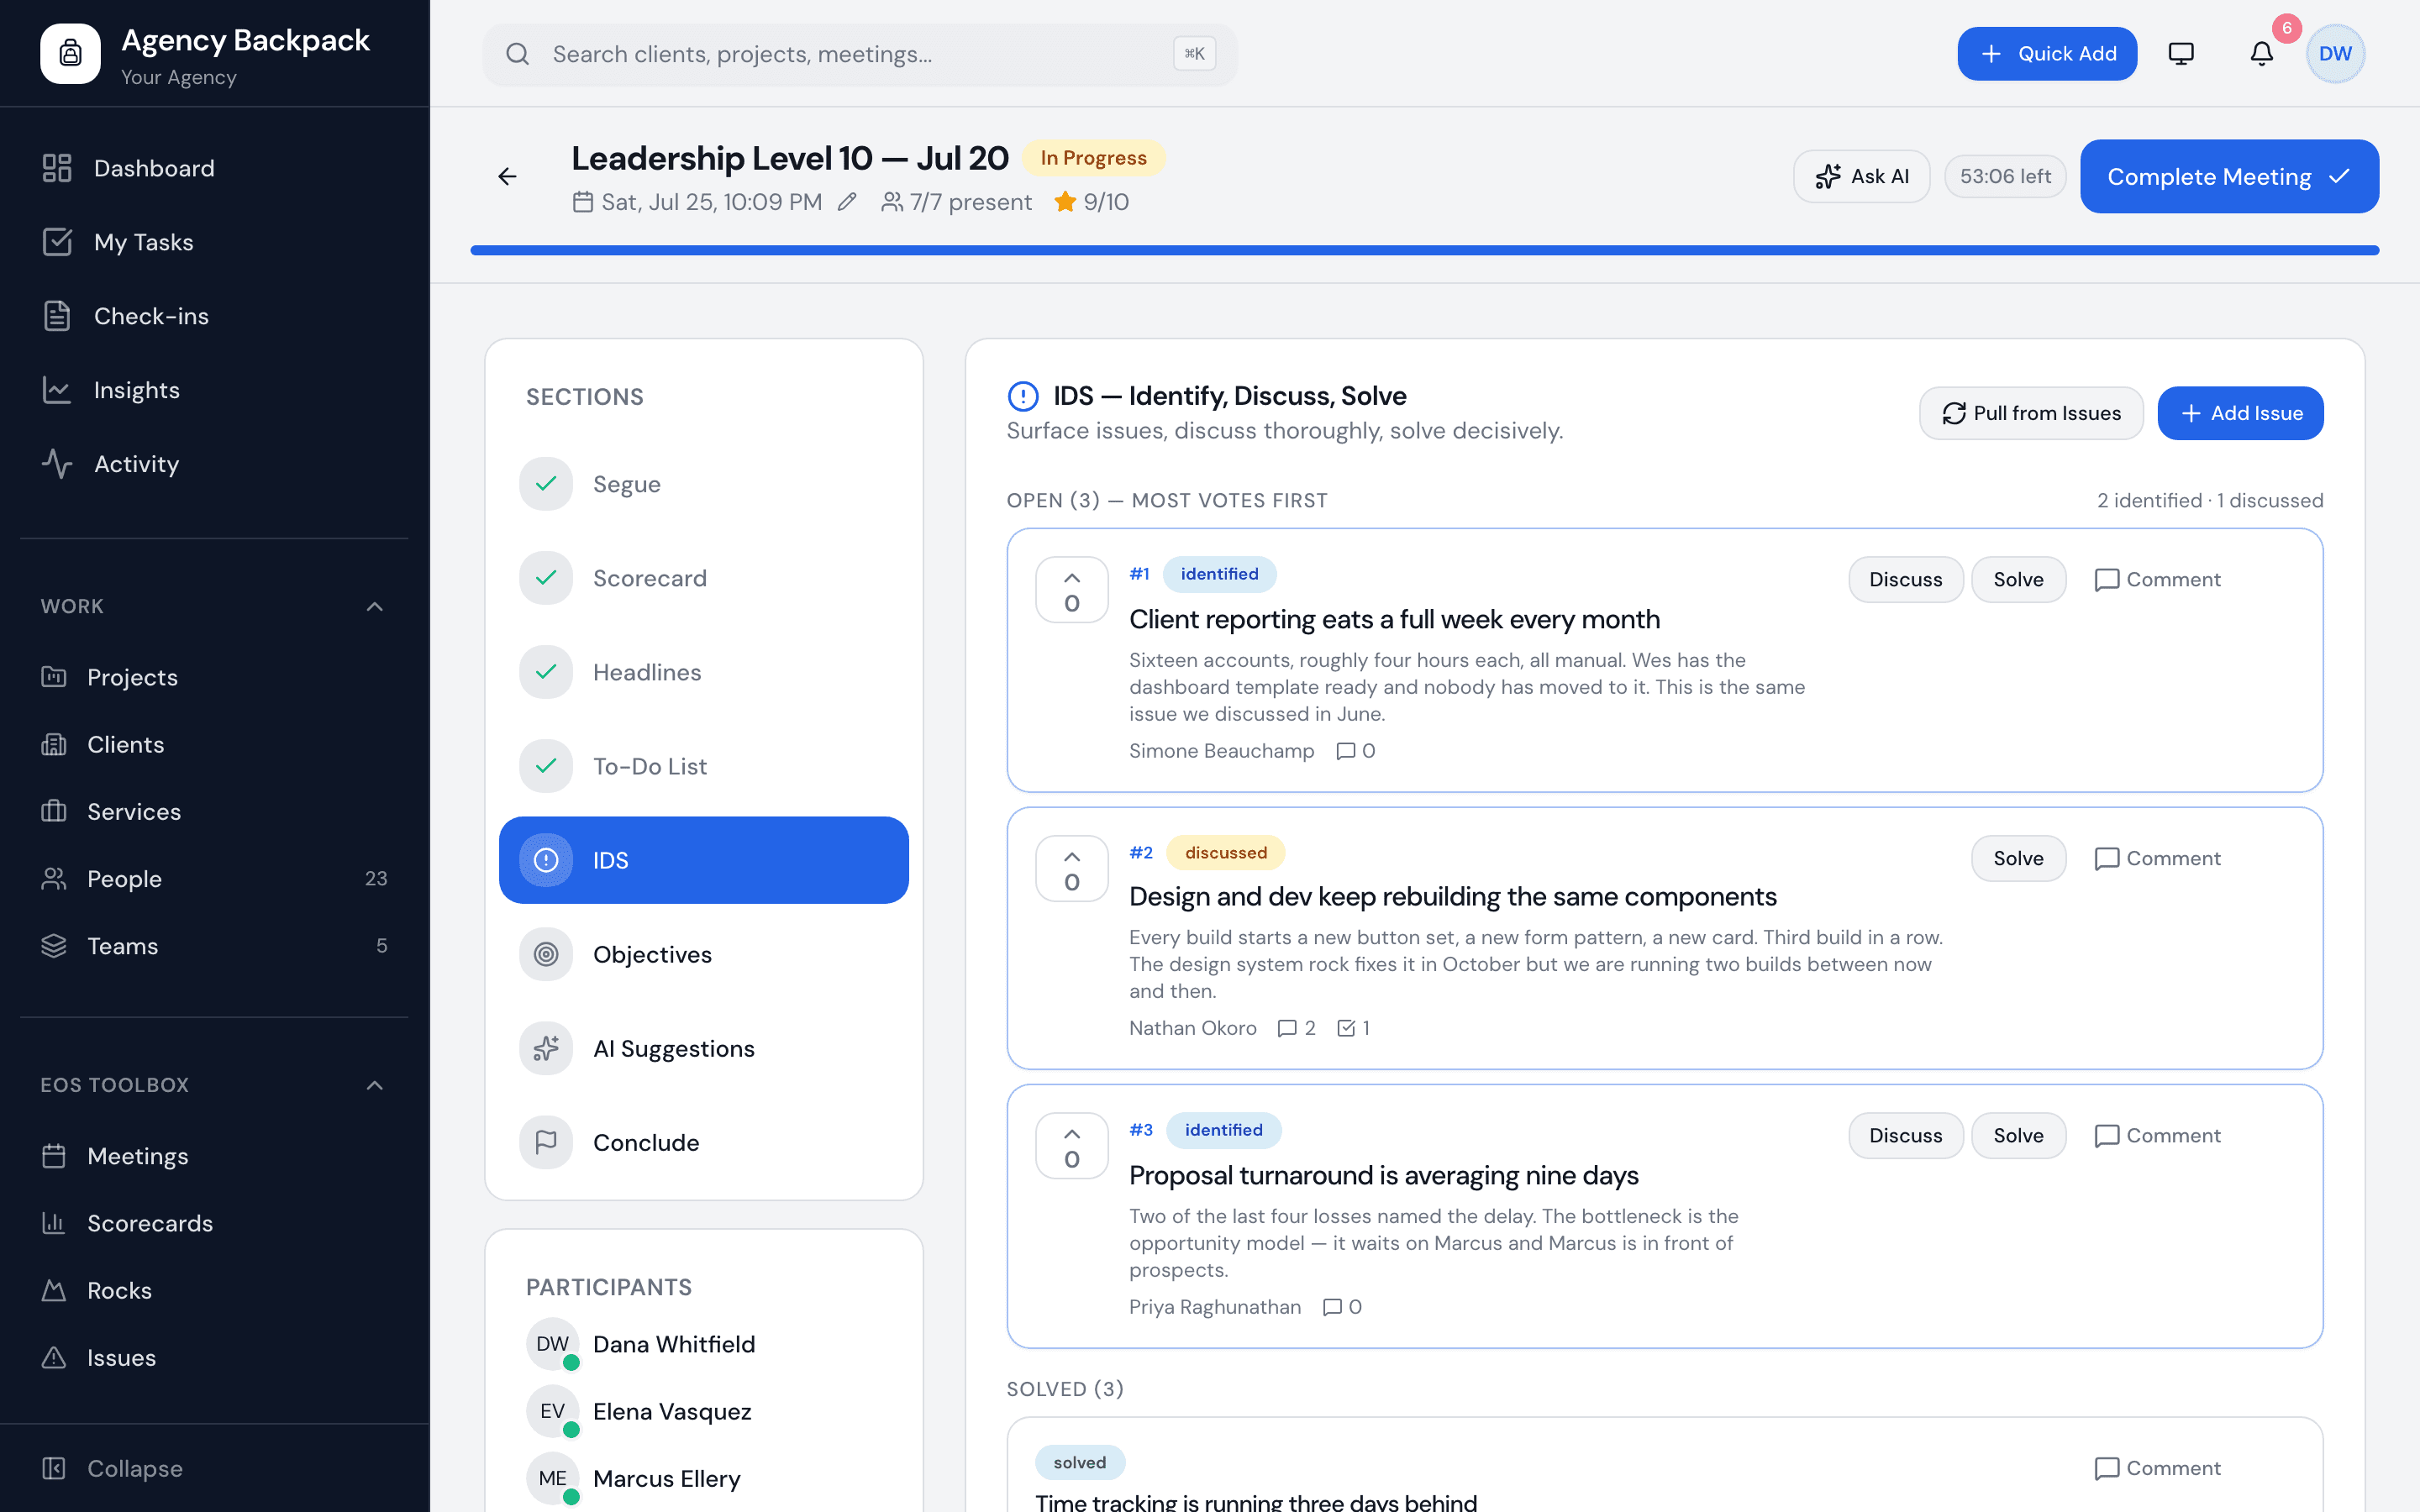This screenshot has height=1512, width=2420.
Task: Go to My Tasks
Action: (214, 242)
